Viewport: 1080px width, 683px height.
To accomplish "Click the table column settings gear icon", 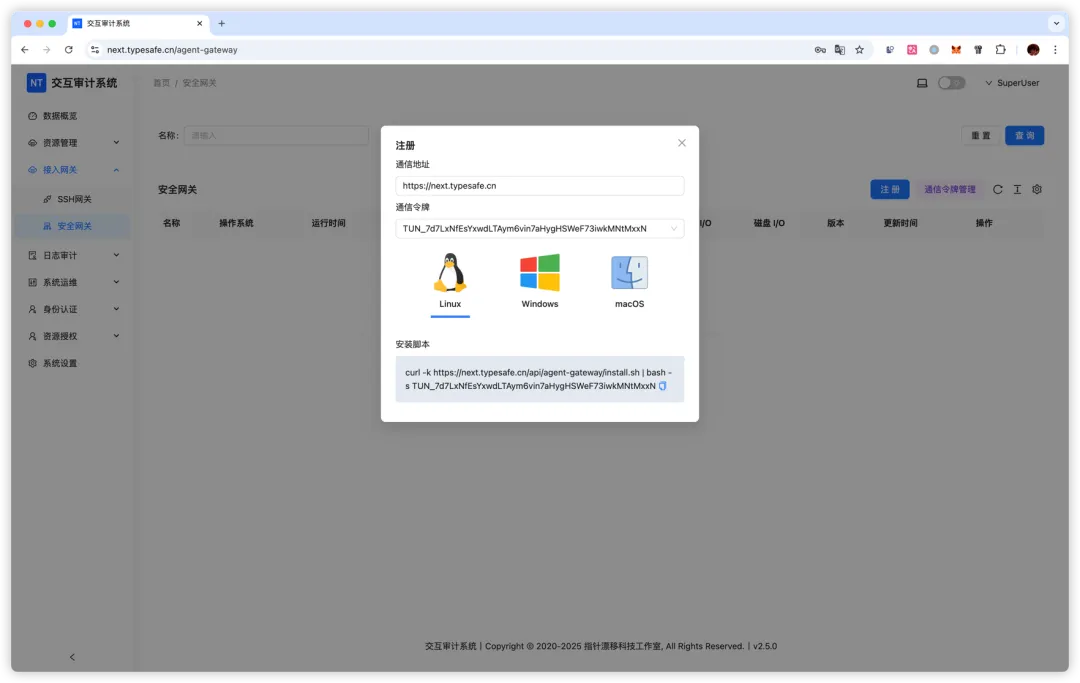I will (x=1037, y=189).
